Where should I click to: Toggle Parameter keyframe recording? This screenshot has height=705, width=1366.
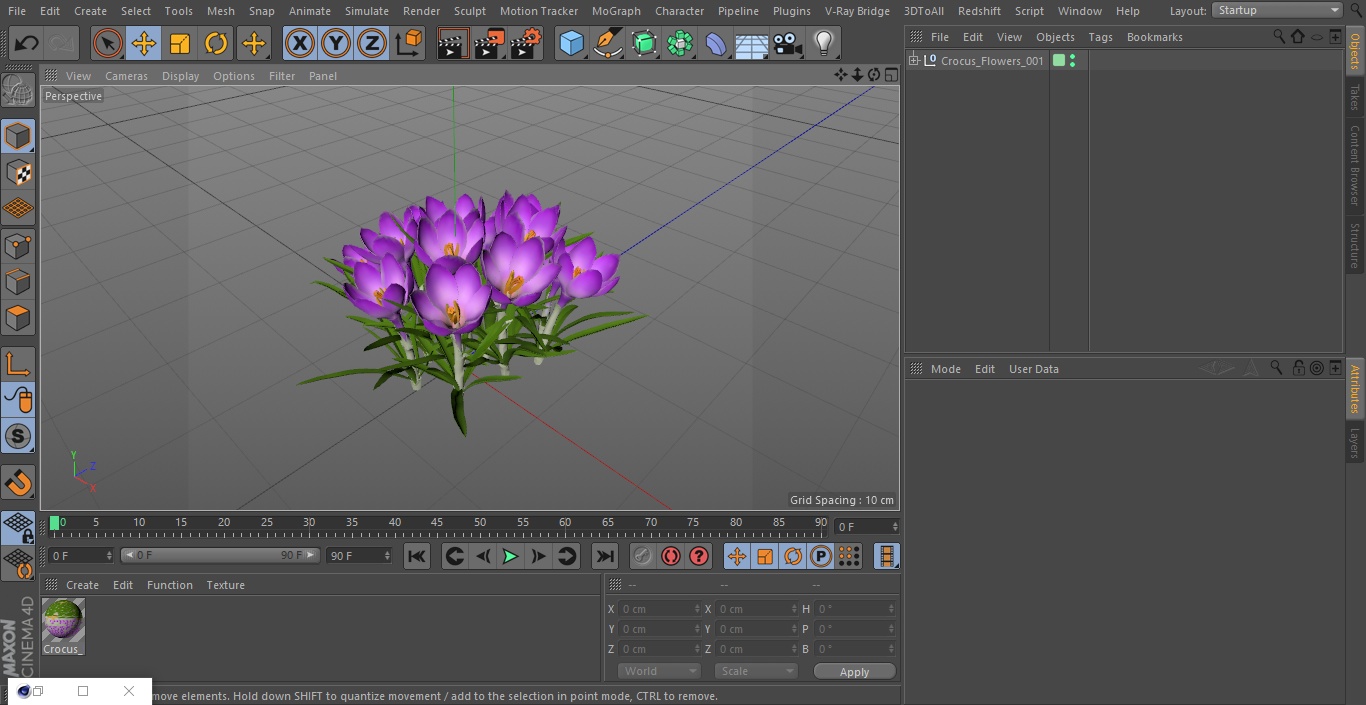[x=821, y=556]
